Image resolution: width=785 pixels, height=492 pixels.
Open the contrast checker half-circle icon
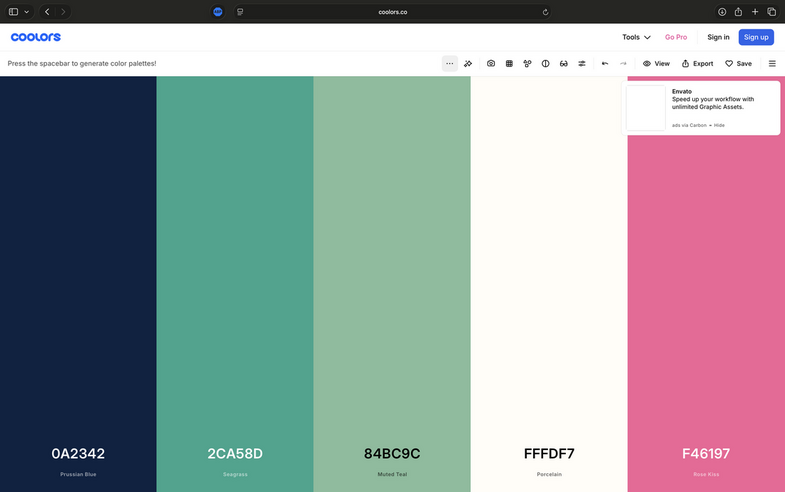(x=545, y=63)
